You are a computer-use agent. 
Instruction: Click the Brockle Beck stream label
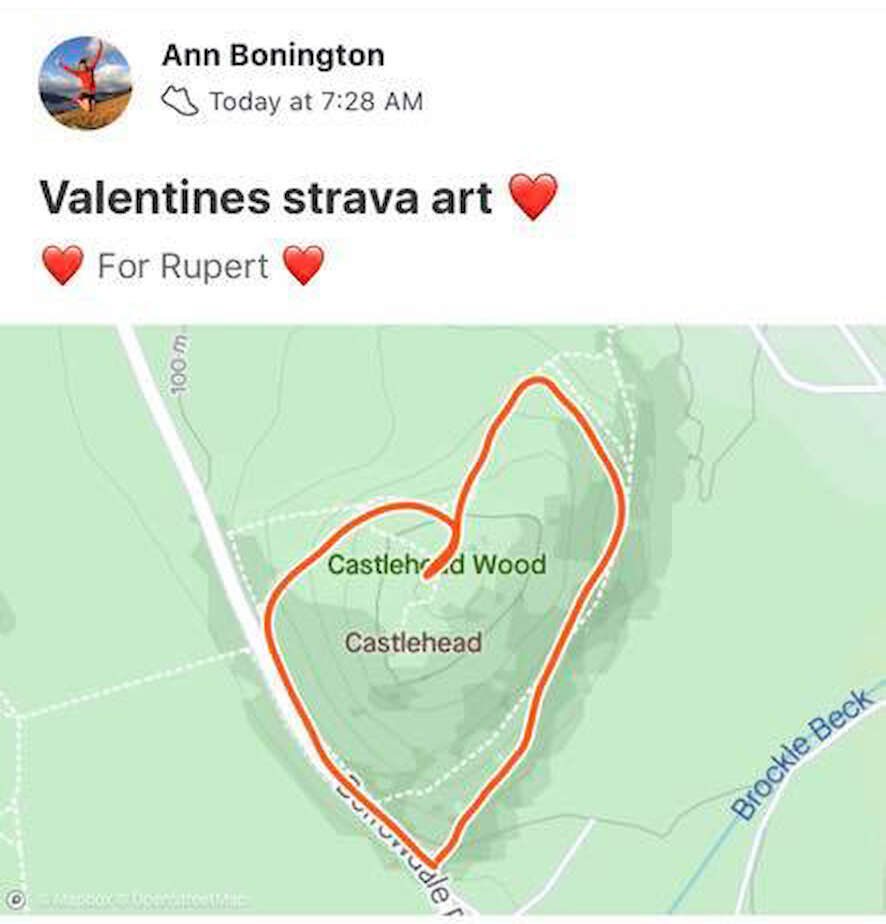tap(801, 754)
